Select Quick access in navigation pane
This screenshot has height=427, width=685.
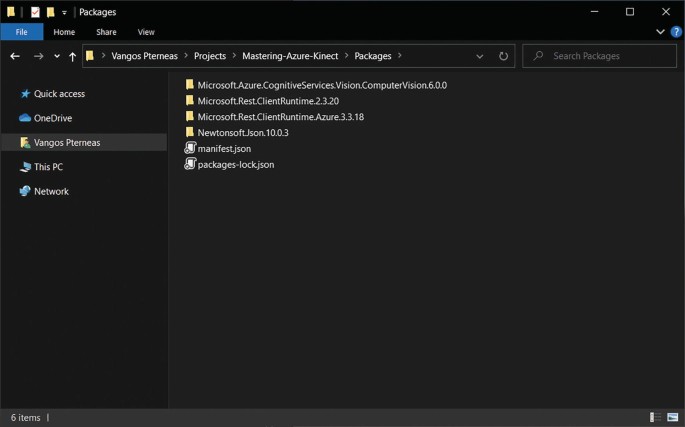point(59,94)
